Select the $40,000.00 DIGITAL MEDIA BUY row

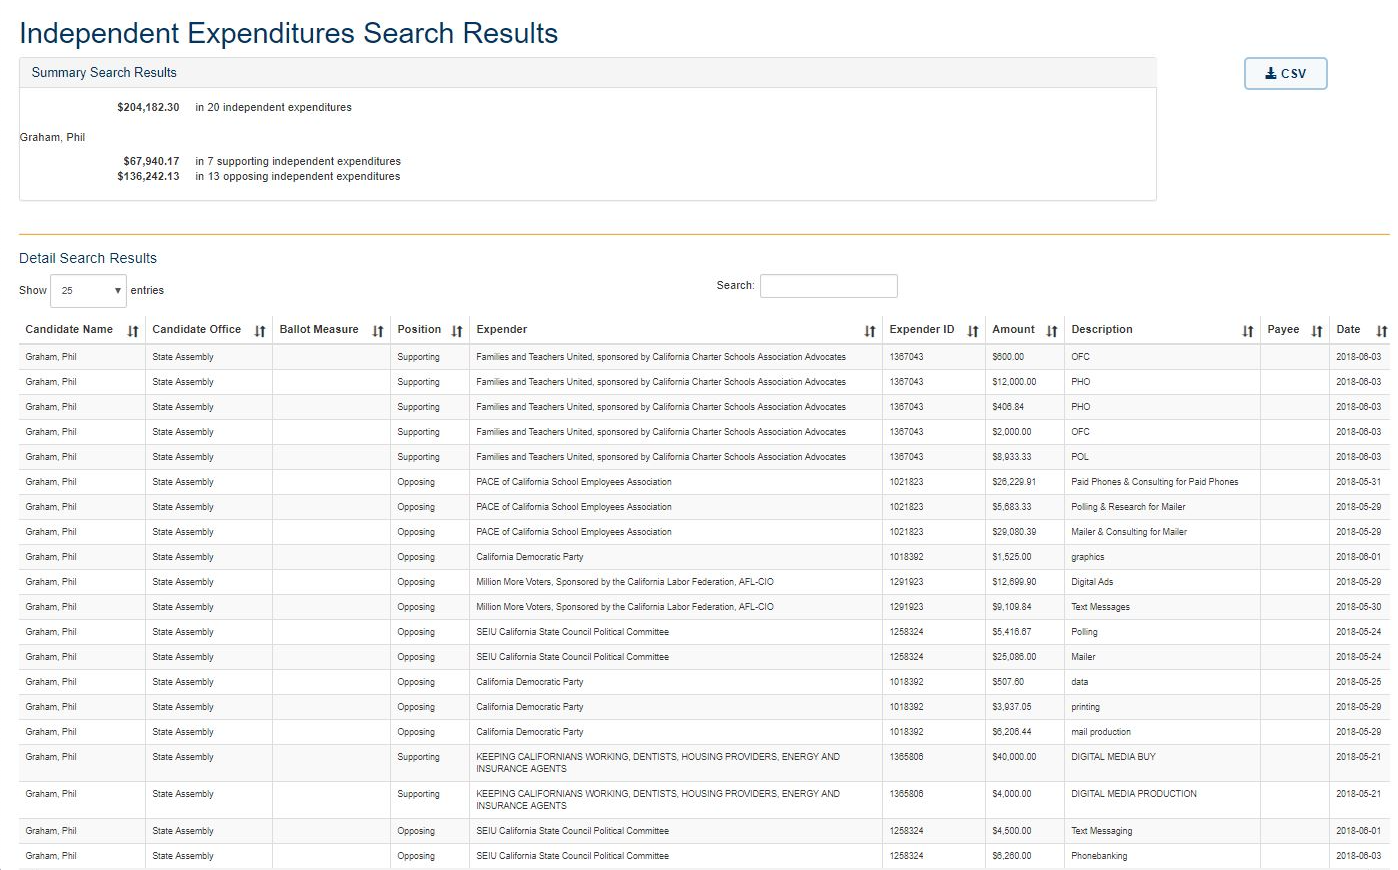pyautogui.click(x=700, y=763)
